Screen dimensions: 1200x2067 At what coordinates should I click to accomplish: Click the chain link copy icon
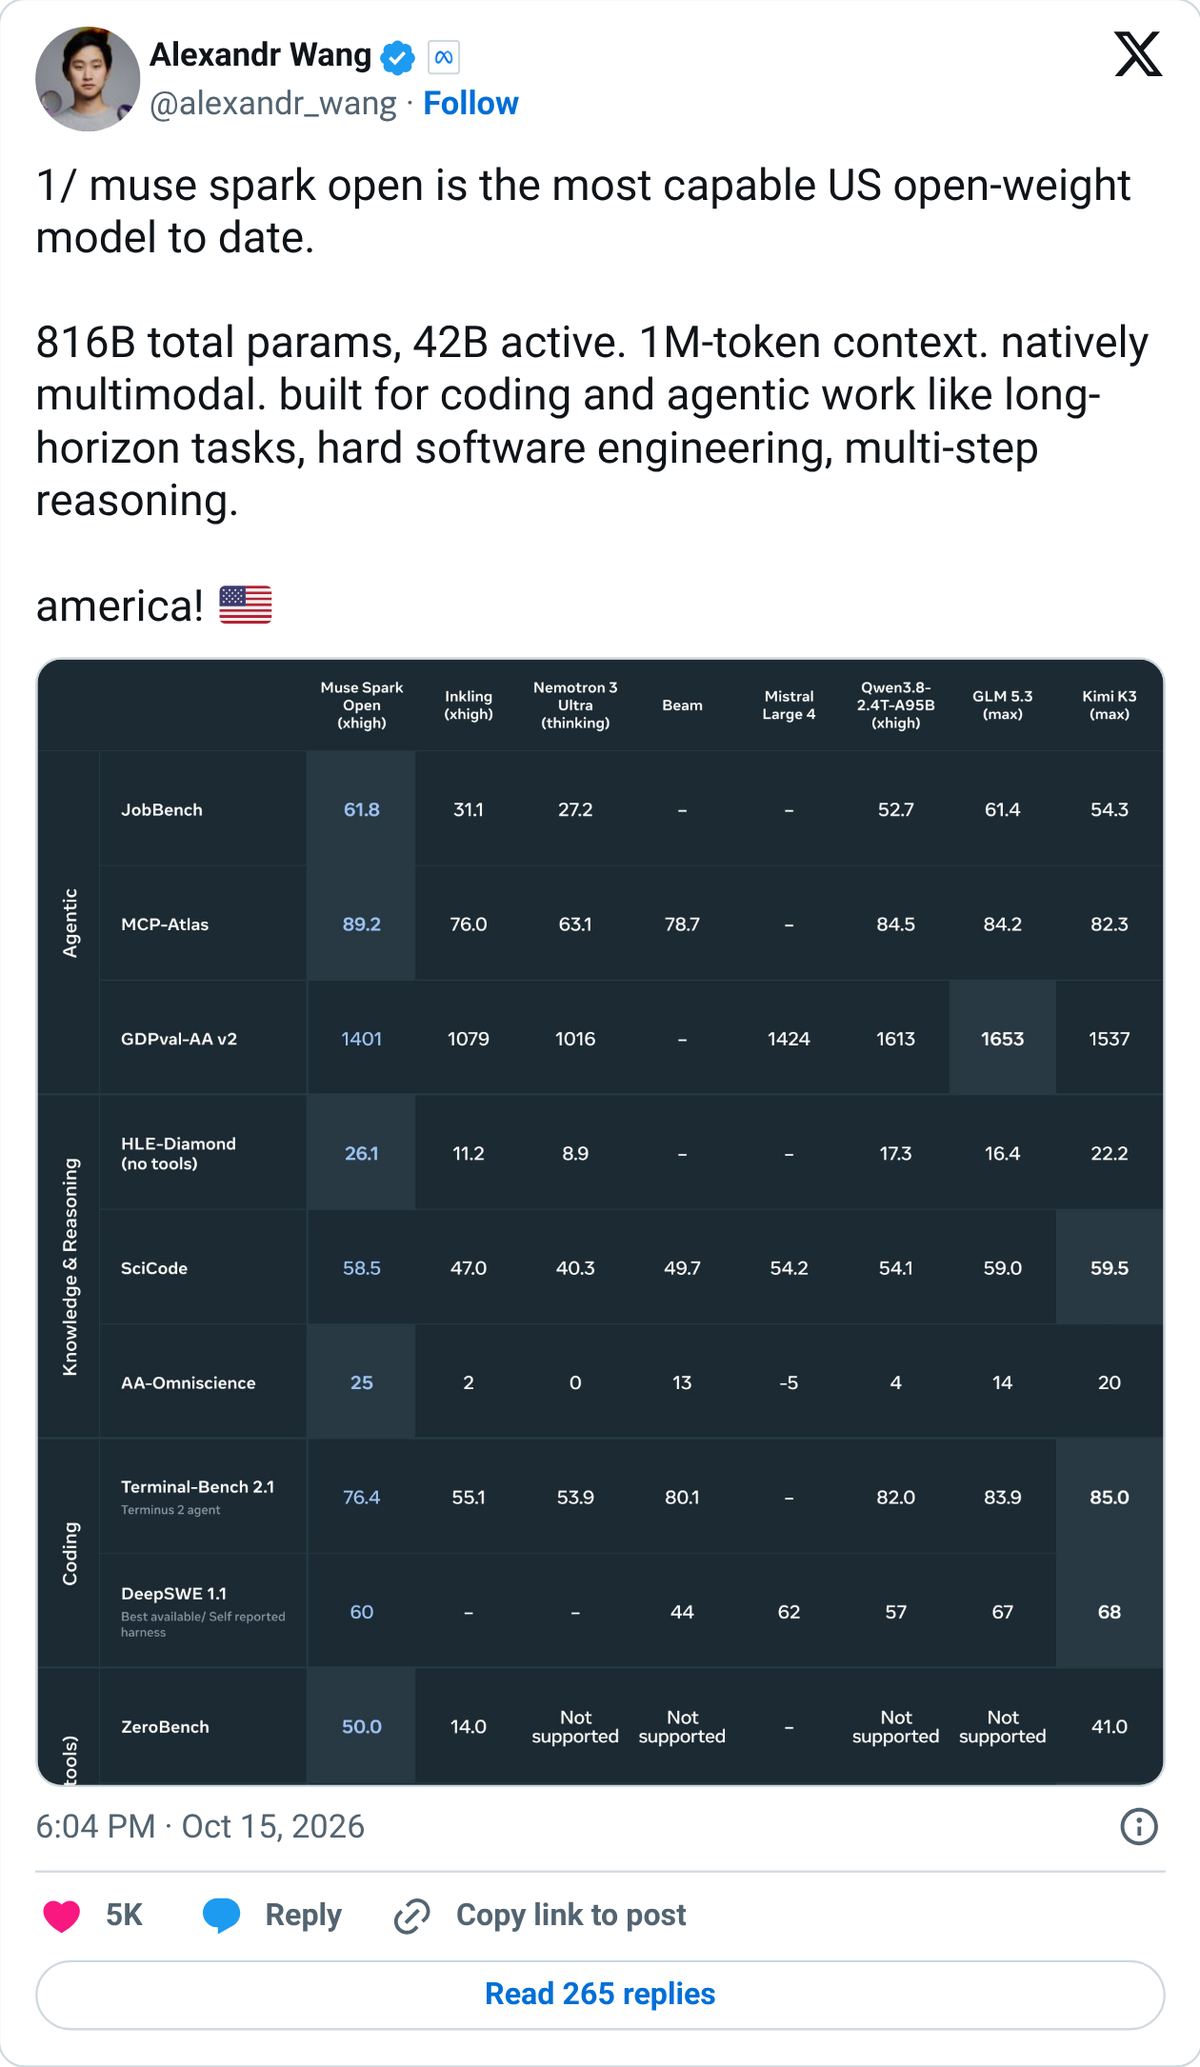412,1915
